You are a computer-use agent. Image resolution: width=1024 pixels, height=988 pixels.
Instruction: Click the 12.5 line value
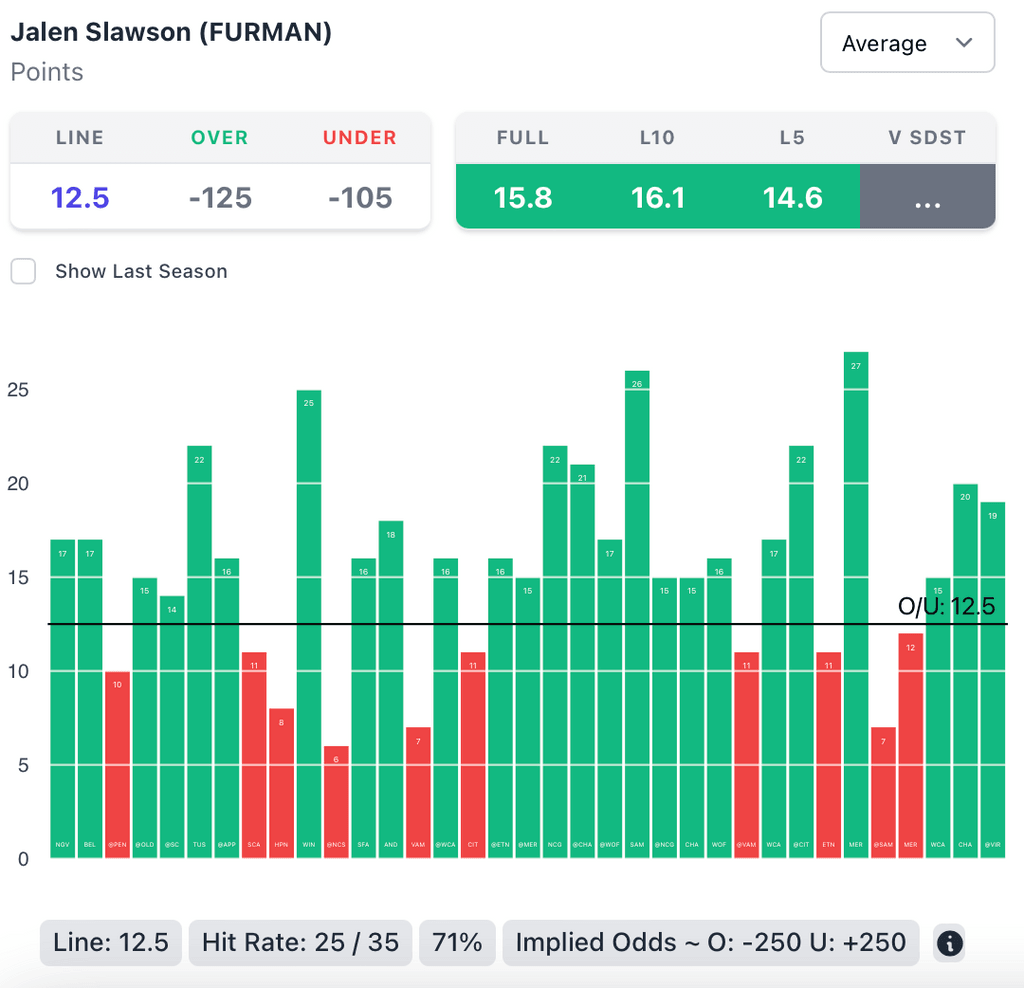[80, 198]
